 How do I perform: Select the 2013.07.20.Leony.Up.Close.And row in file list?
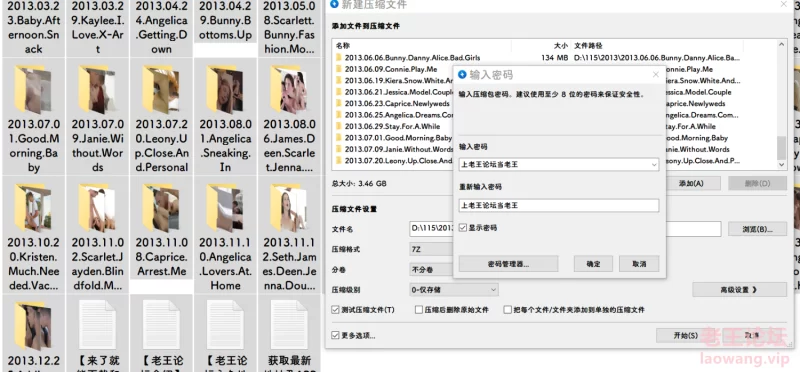point(394,161)
